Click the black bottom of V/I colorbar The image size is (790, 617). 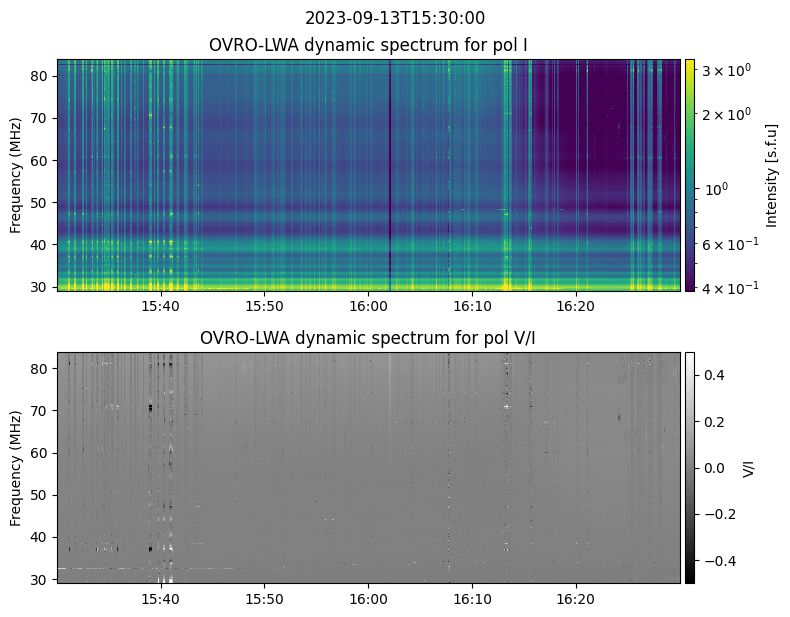689,578
